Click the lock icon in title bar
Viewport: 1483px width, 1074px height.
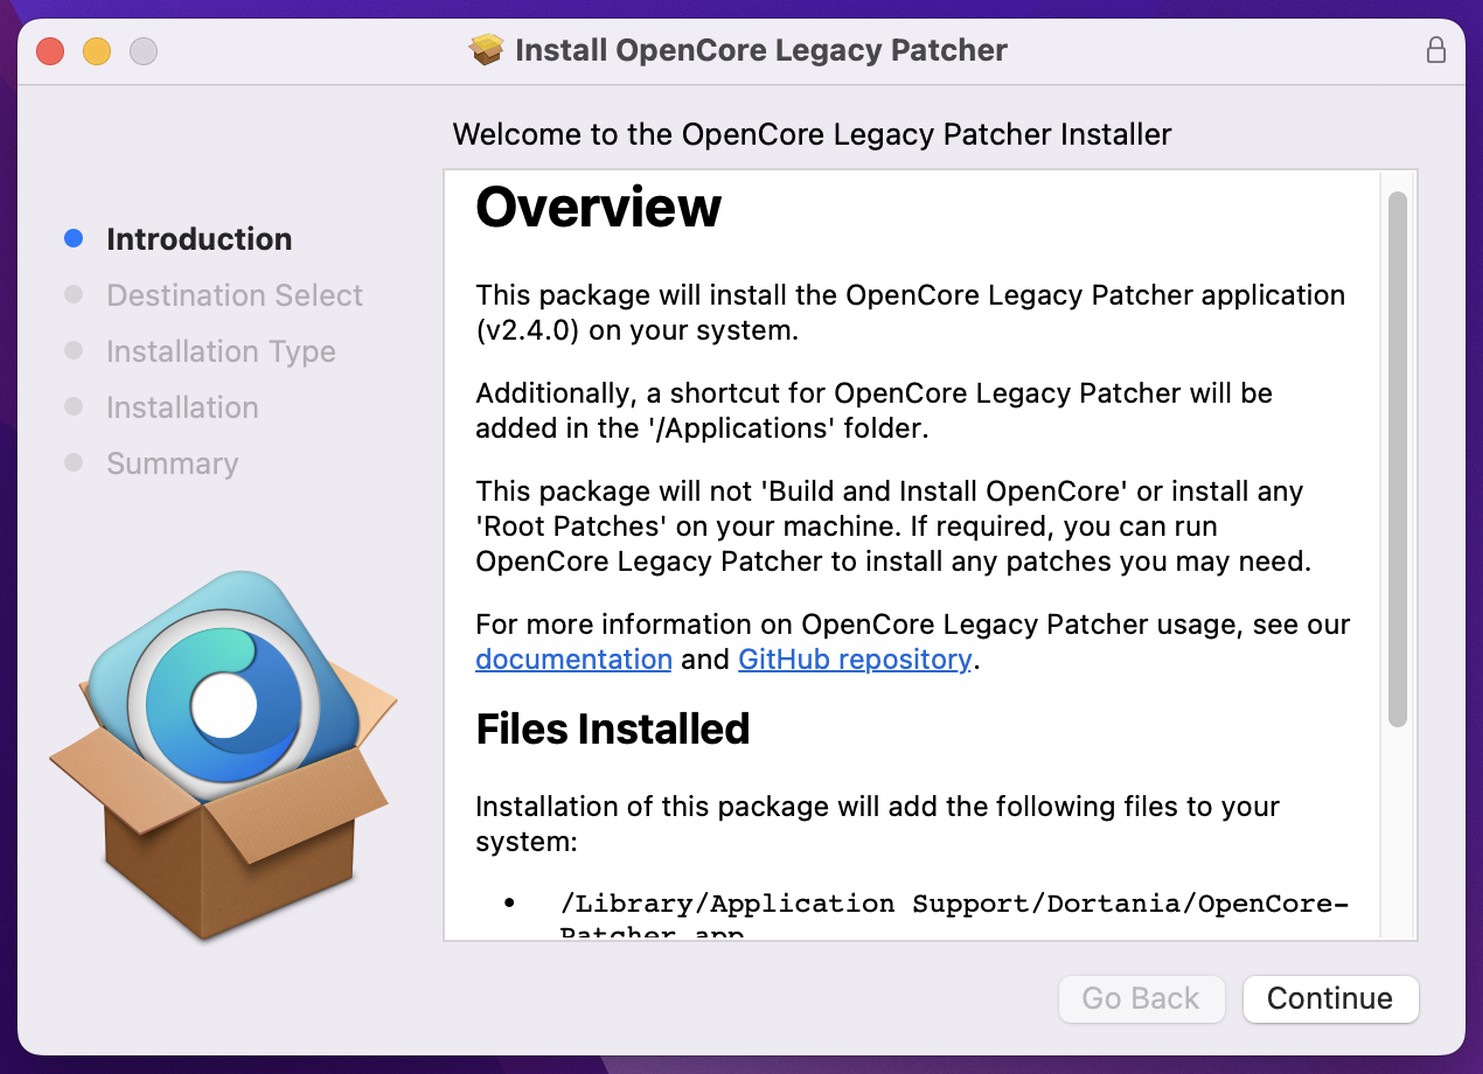[1435, 50]
